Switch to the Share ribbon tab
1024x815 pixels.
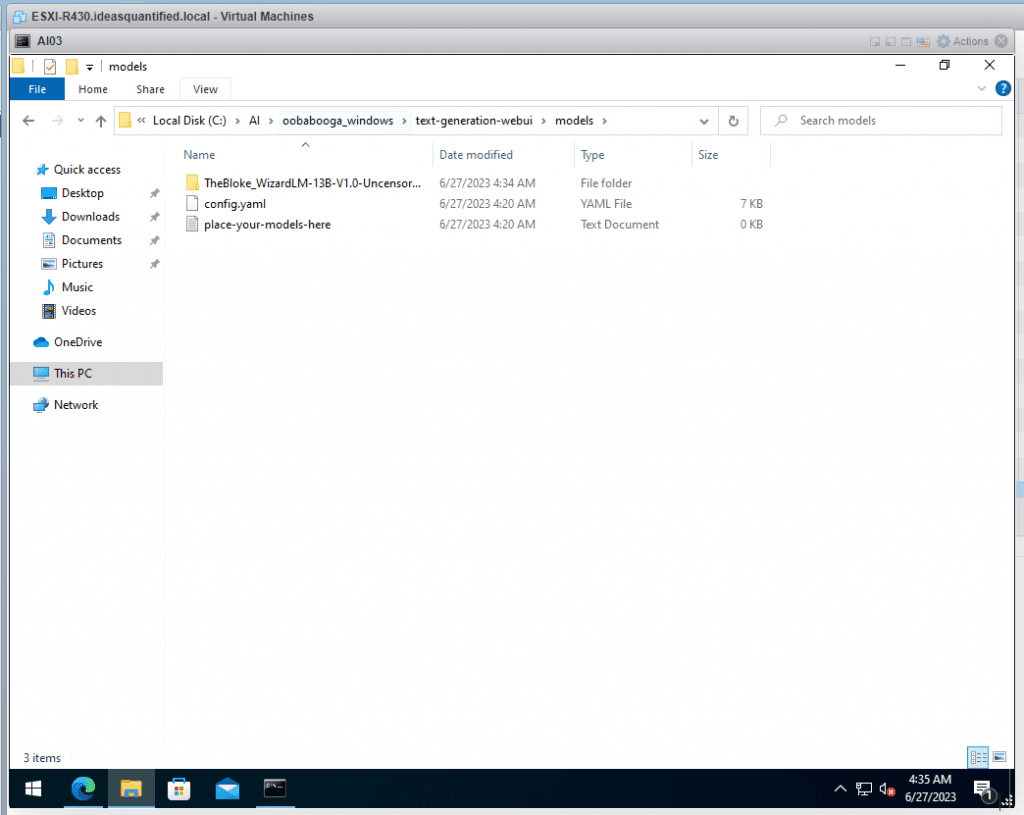(x=150, y=89)
